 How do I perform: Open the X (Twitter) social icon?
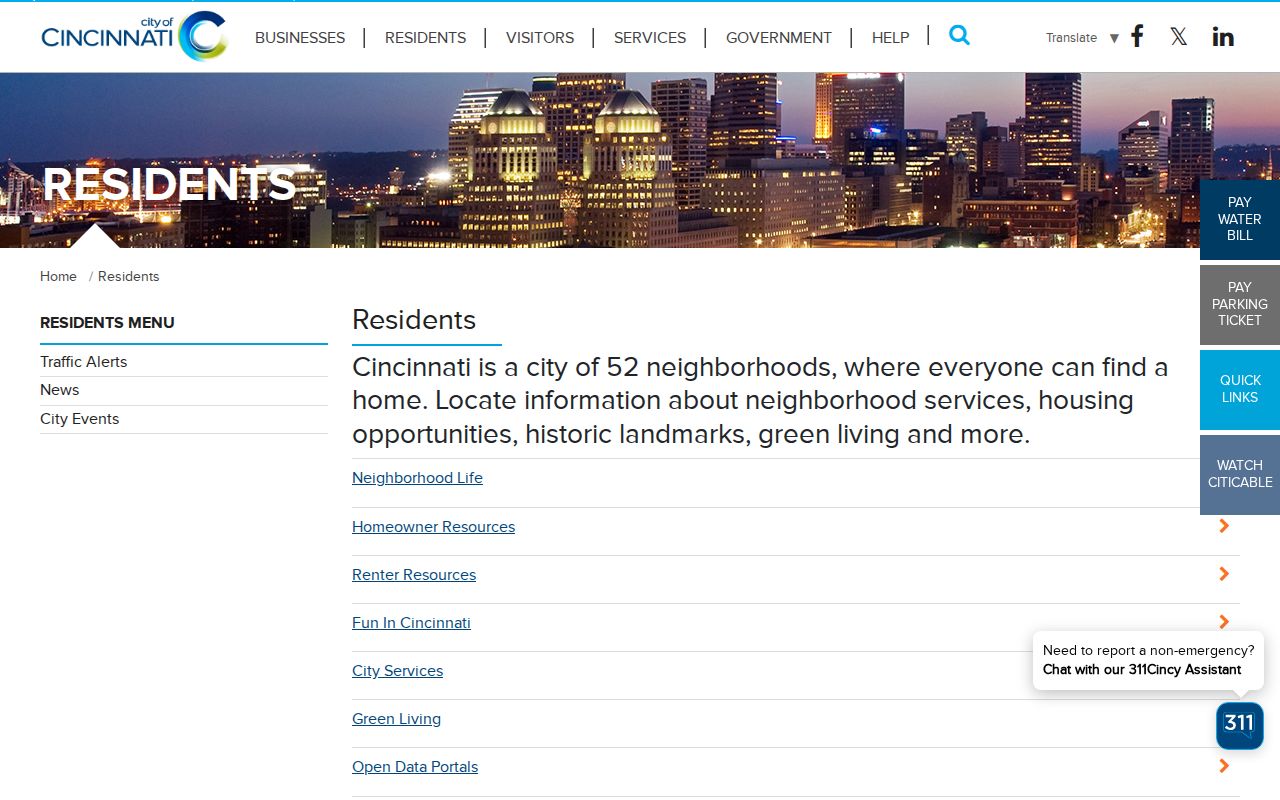(x=1179, y=37)
